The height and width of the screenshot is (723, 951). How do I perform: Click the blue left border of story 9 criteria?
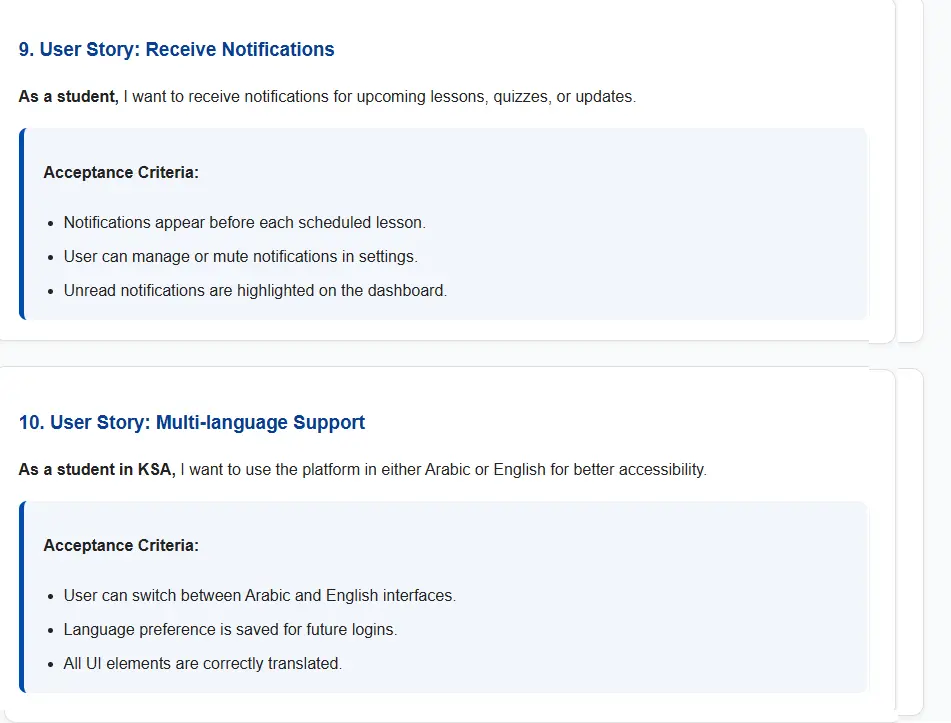pos(21,223)
